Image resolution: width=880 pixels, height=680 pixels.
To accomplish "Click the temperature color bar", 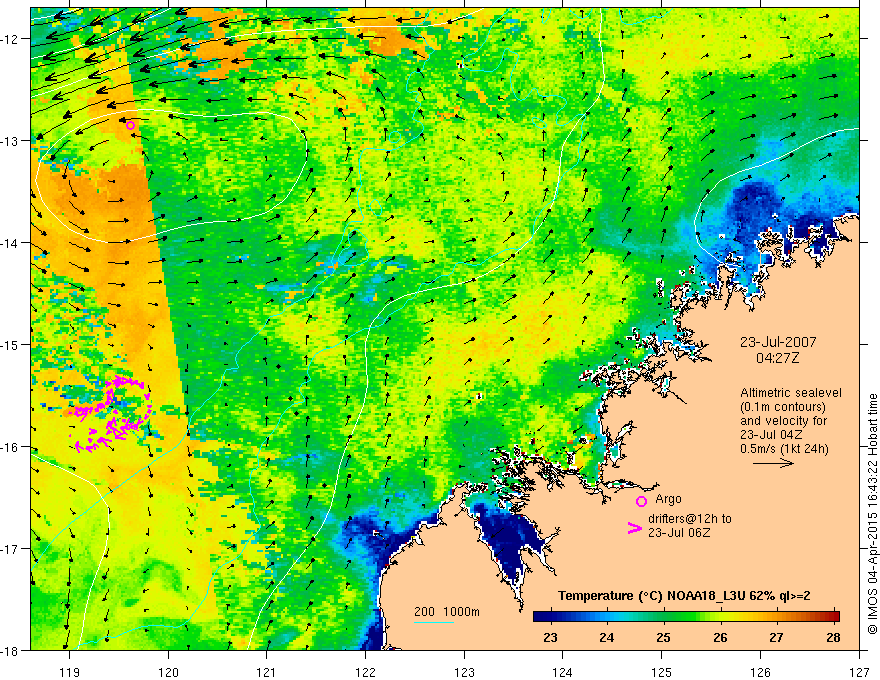I will point(686,616).
